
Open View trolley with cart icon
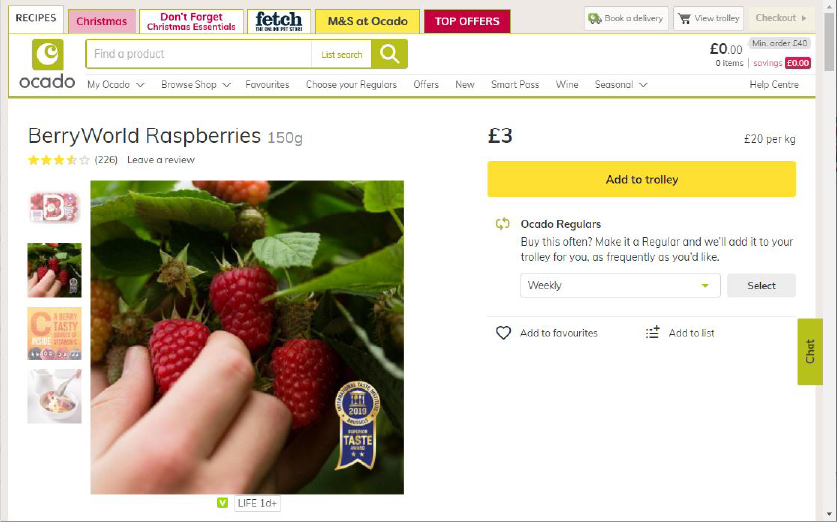coord(708,18)
